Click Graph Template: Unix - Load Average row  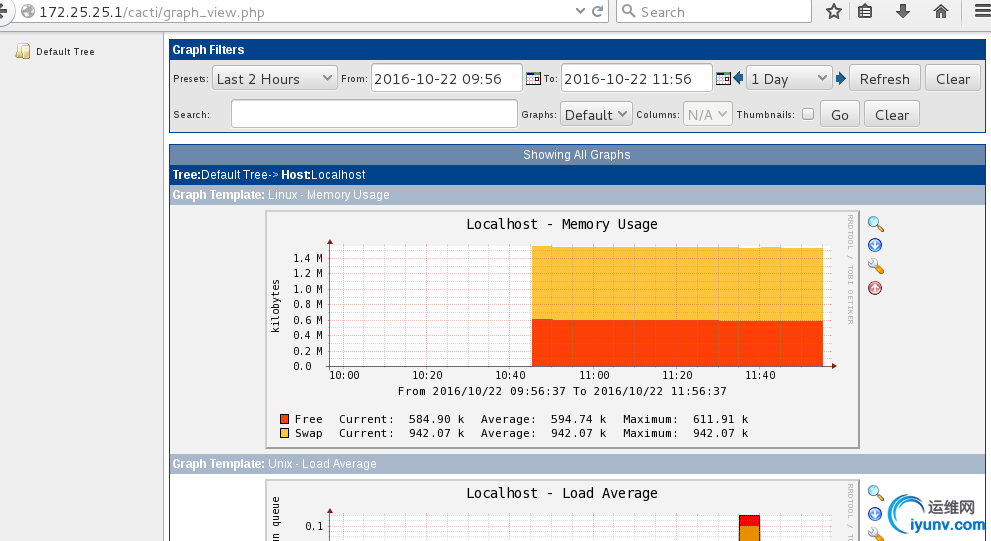click(577, 464)
